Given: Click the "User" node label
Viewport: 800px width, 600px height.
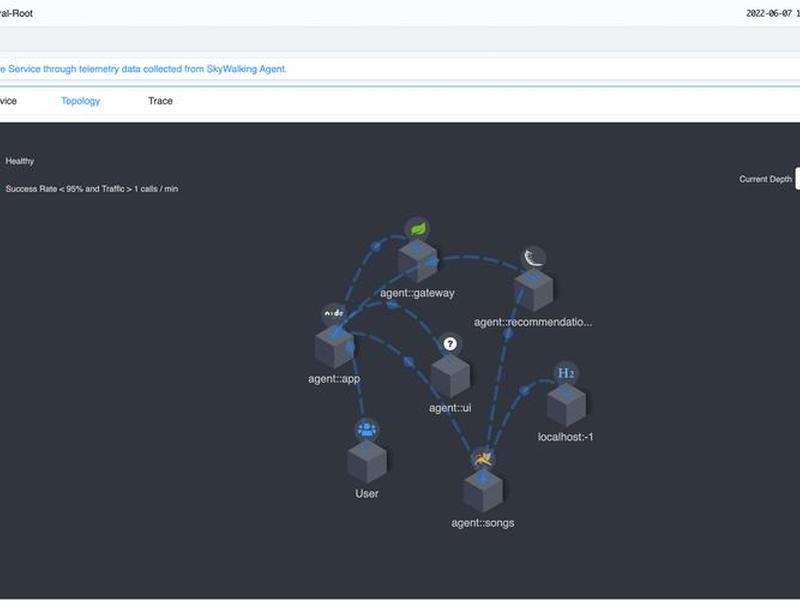Looking at the screenshot, I should (x=367, y=493).
